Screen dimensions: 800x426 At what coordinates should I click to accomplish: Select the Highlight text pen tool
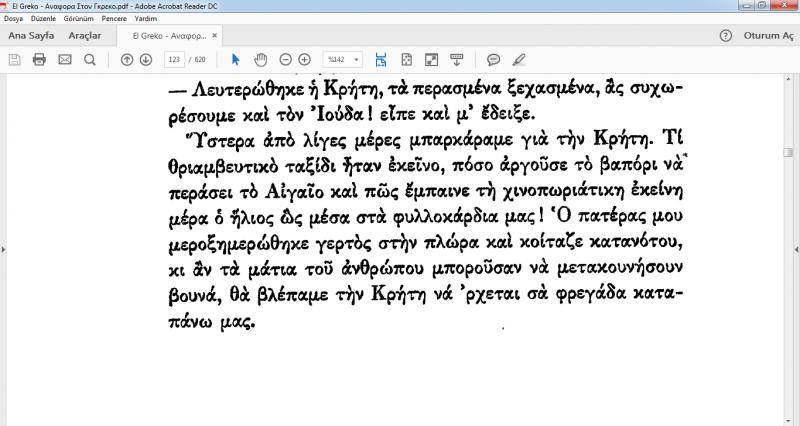click(x=519, y=60)
